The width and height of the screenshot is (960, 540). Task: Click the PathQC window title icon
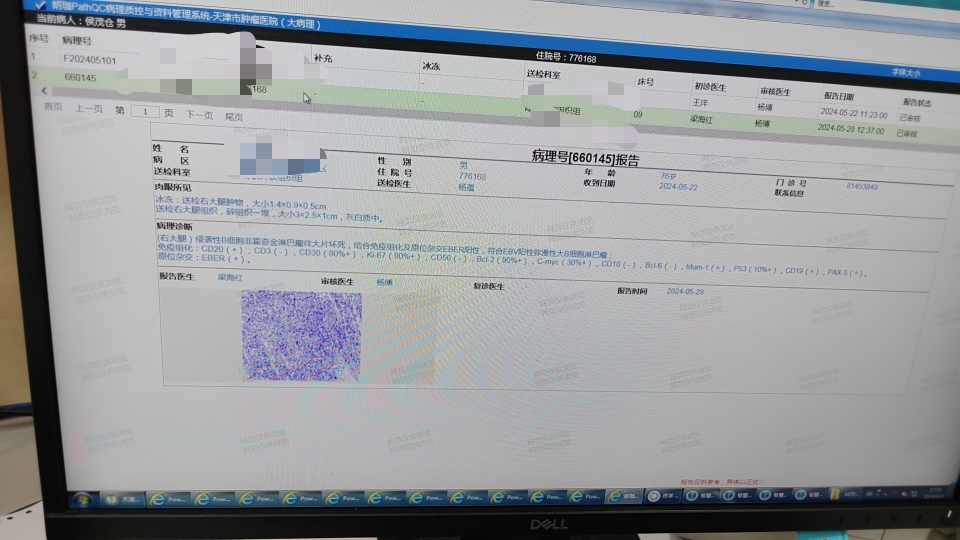(x=40, y=4)
